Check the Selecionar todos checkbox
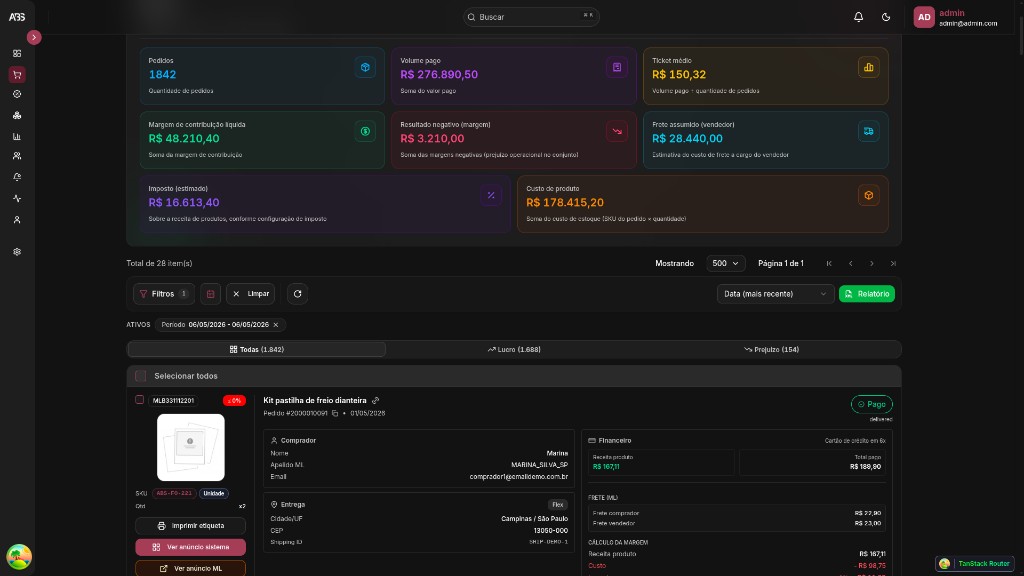 [140, 376]
